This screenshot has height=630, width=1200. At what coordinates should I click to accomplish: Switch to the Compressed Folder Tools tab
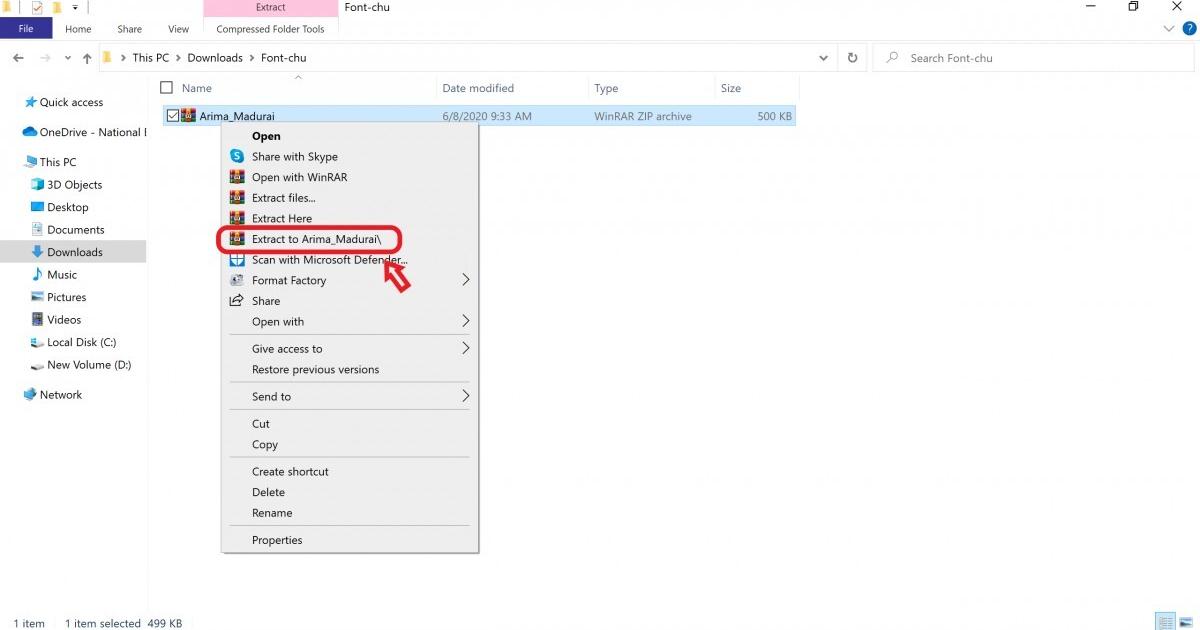269,29
